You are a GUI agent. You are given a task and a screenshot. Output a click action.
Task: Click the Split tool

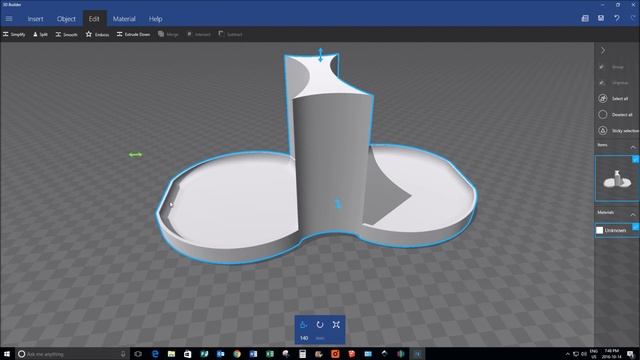click(40, 35)
